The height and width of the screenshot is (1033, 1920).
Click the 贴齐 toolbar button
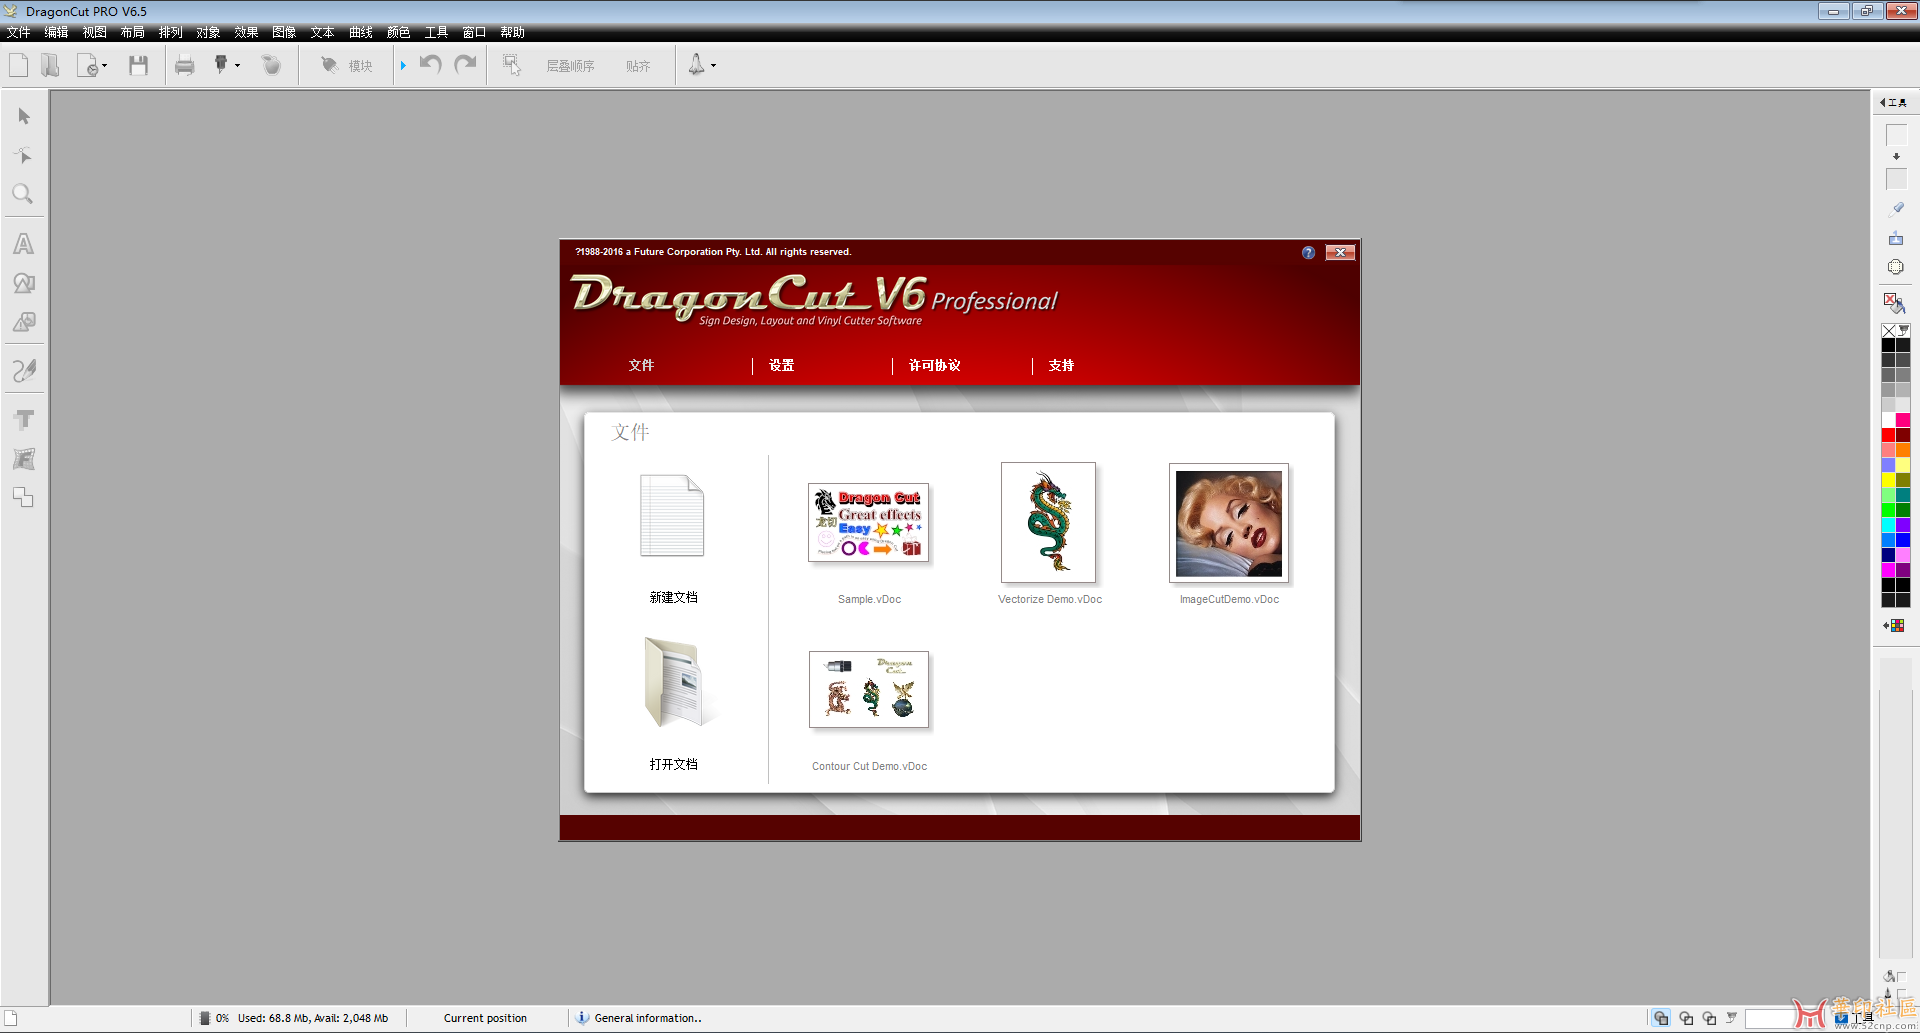[638, 66]
